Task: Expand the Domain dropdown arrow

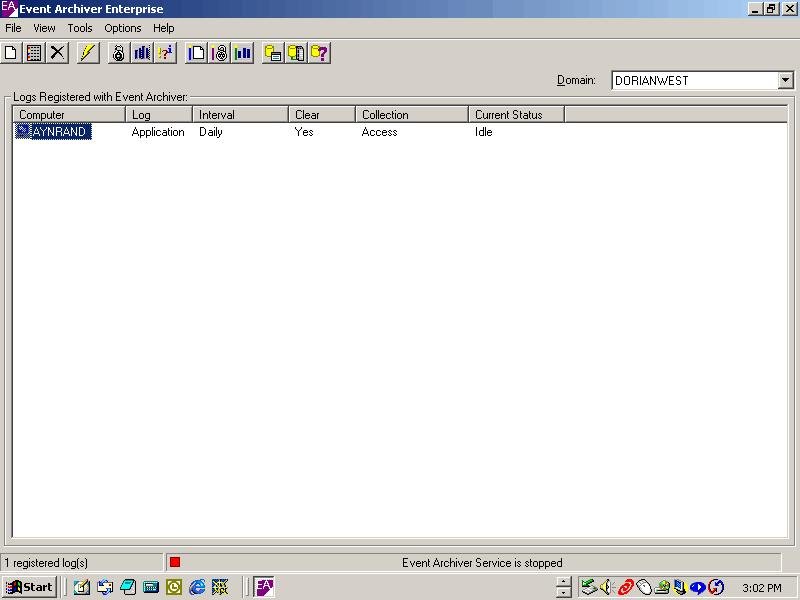Action: pyautogui.click(x=785, y=80)
